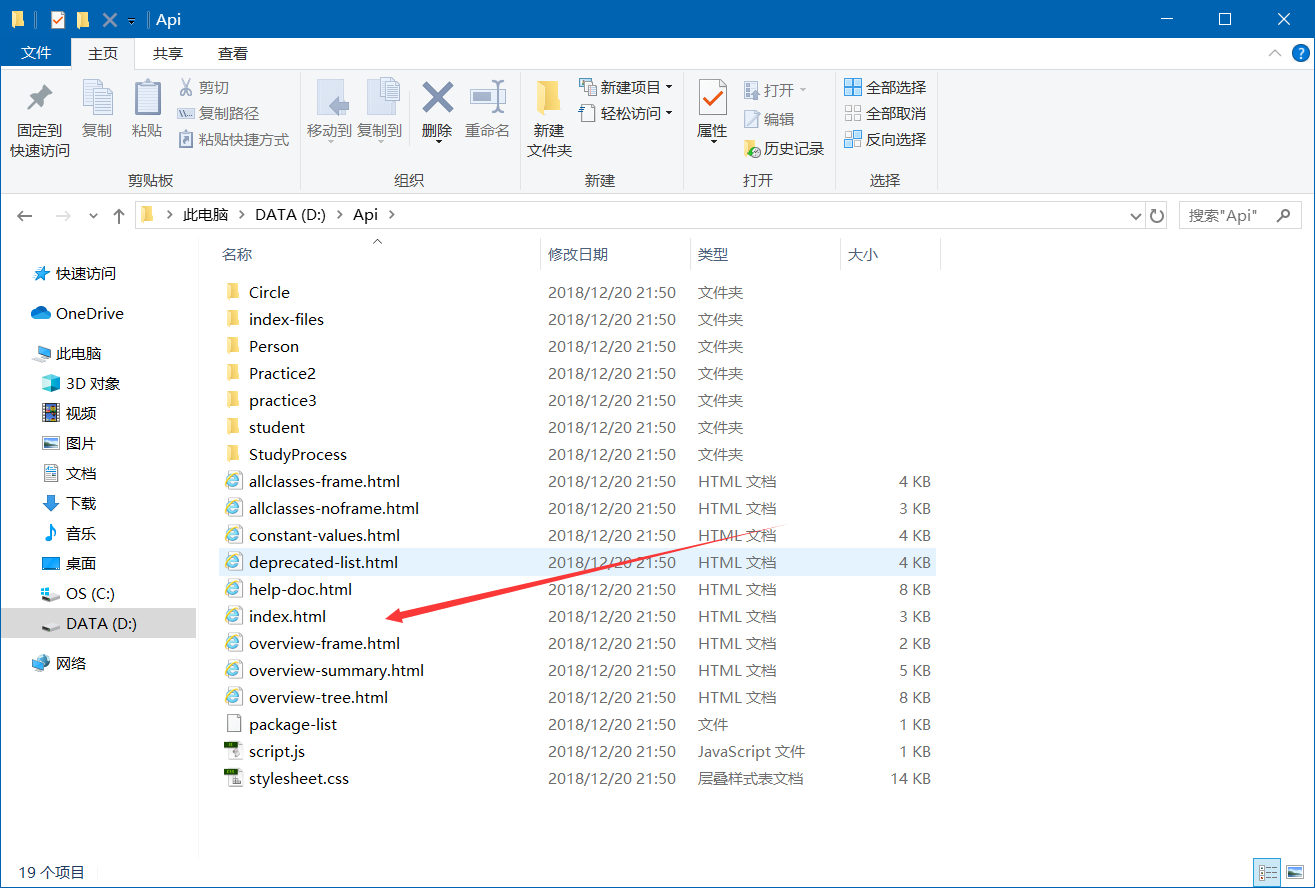
Task: Click Invert selection (反向选择)
Action: click(885, 140)
